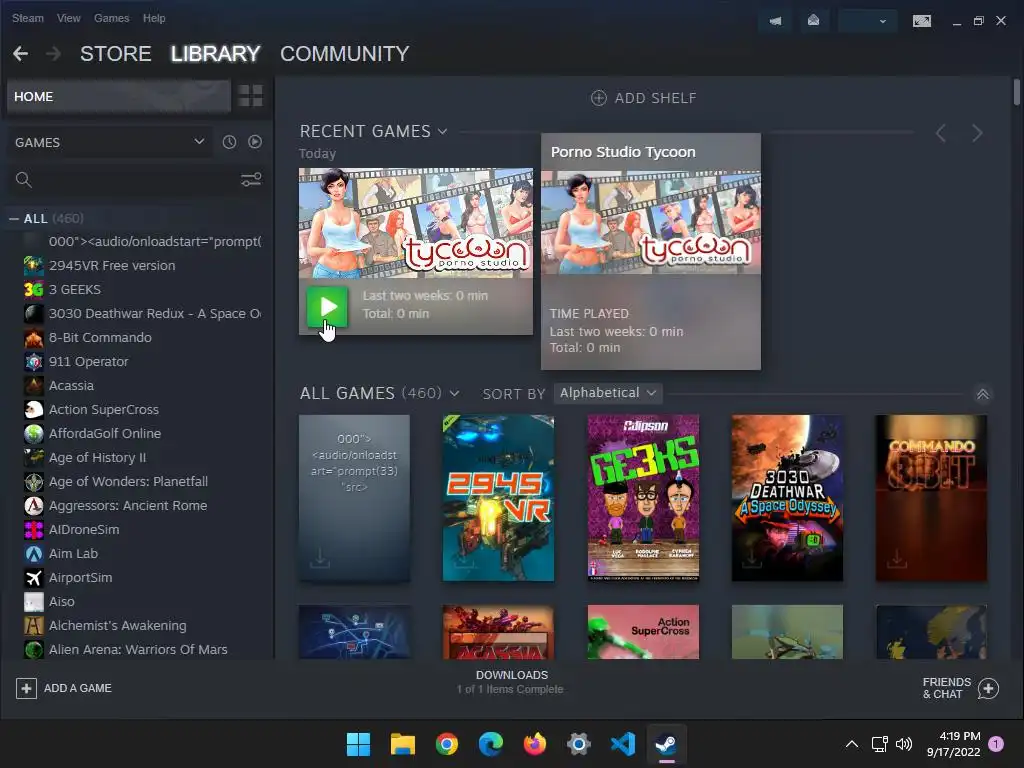Select Aggressors: Ancient Rome in list
The height and width of the screenshot is (768, 1024).
click(x=128, y=505)
